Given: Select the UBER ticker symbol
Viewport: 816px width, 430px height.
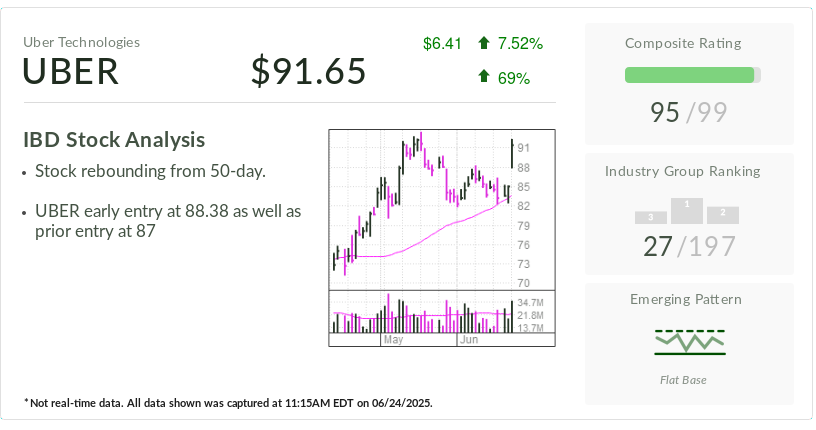Looking at the screenshot, I should [x=71, y=72].
